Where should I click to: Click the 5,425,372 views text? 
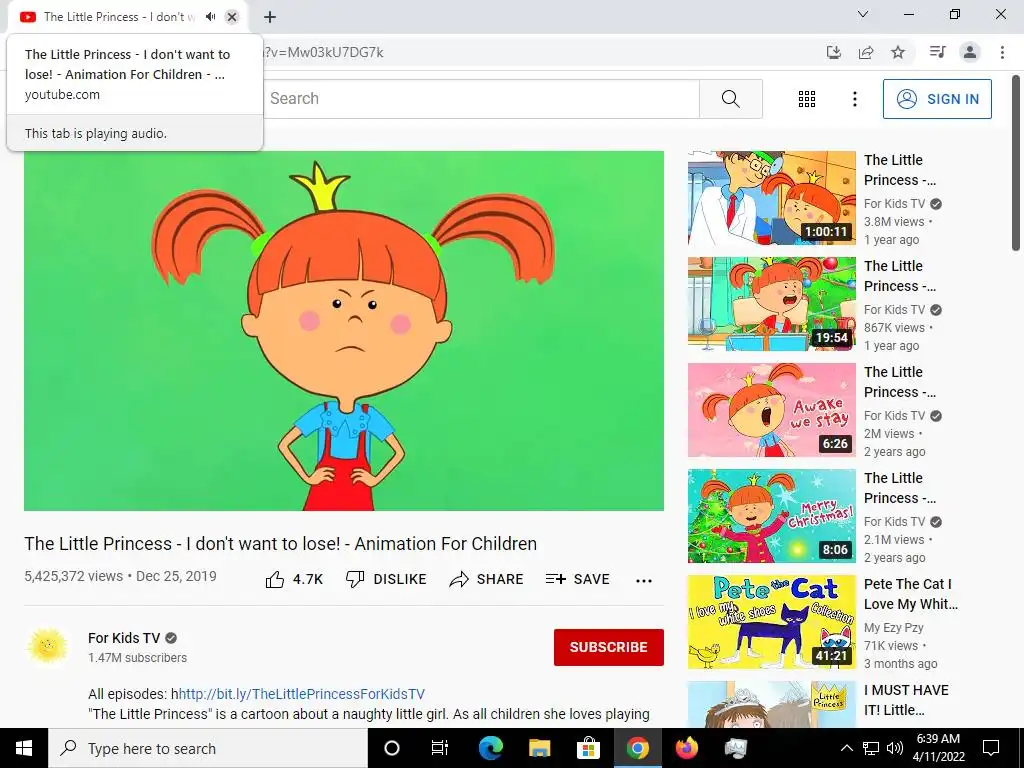73,576
